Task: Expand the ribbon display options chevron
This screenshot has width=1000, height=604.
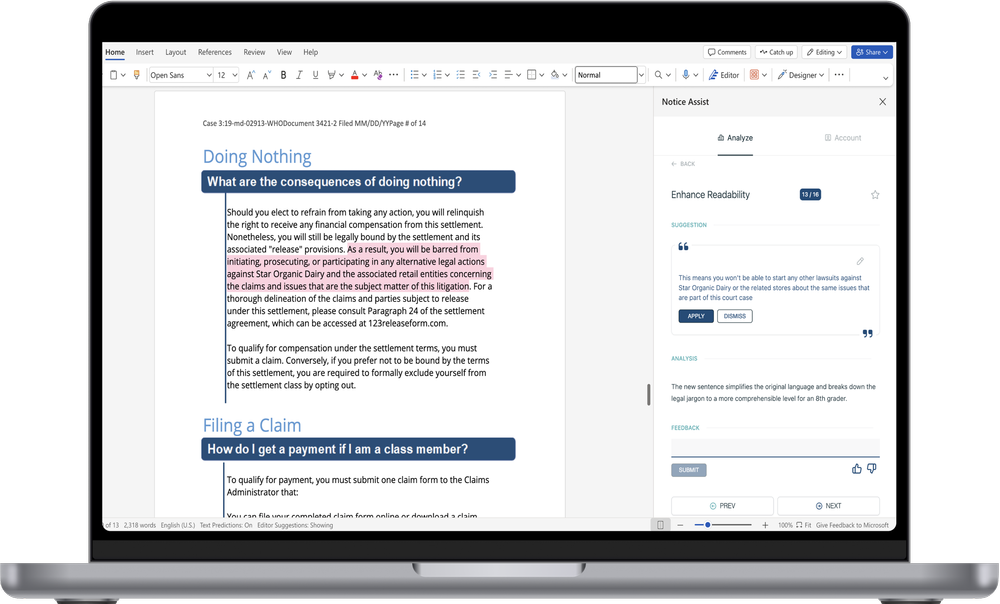Action: point(885,78)
